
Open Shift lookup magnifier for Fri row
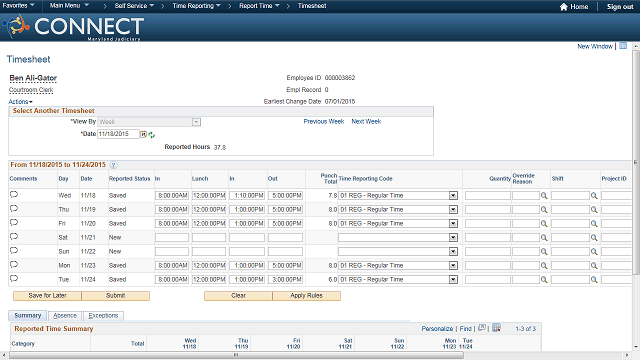click(x=594, y=224)
